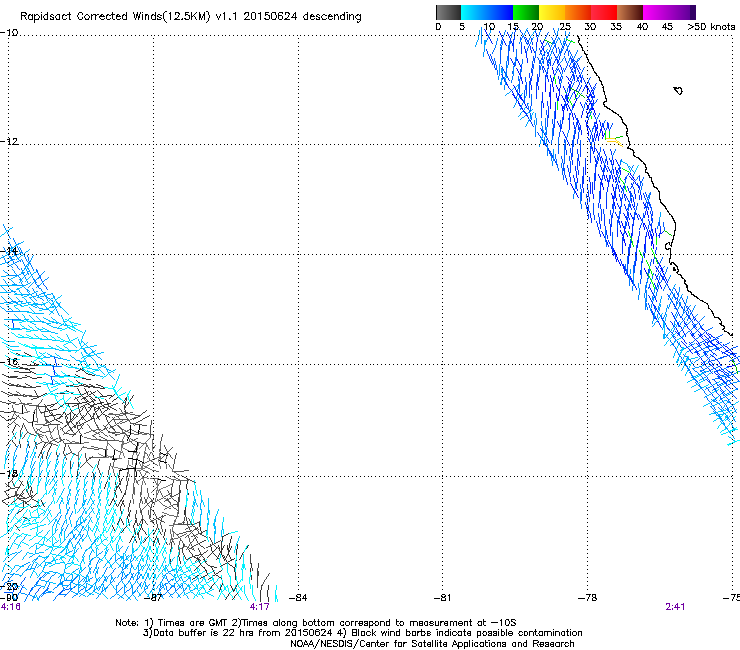Click the '35' label under the color bar
Screen dimensions: 740x650
coord(616,27)
